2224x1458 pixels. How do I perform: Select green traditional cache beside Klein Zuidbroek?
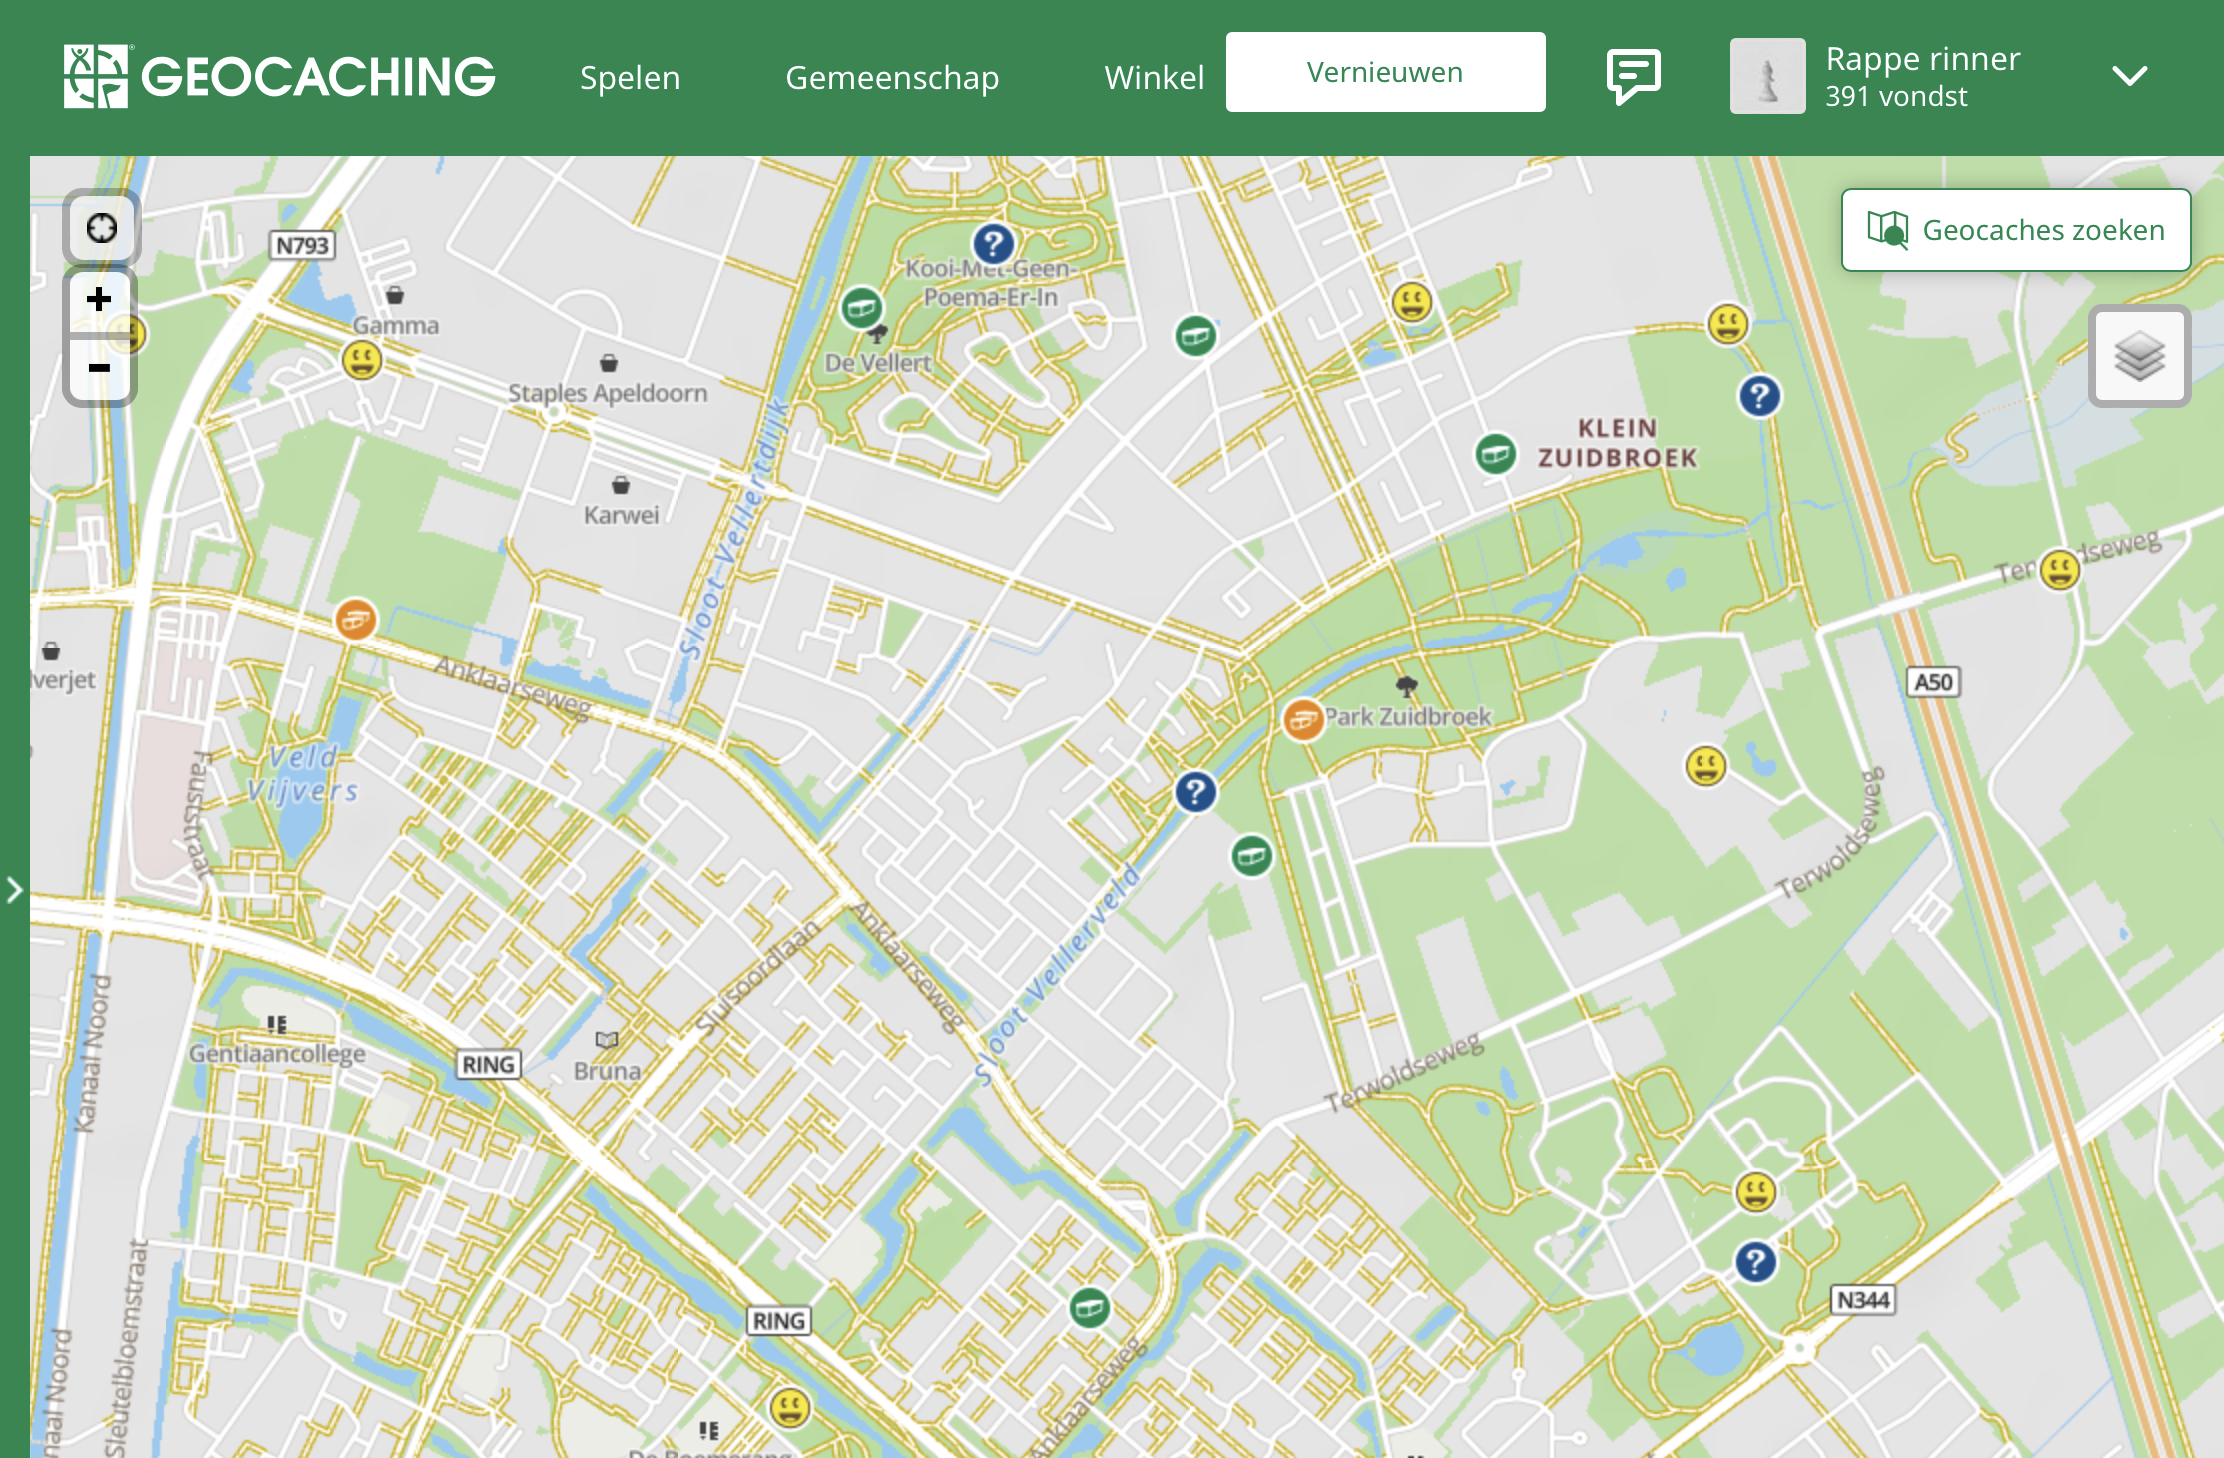(1495, 455)
